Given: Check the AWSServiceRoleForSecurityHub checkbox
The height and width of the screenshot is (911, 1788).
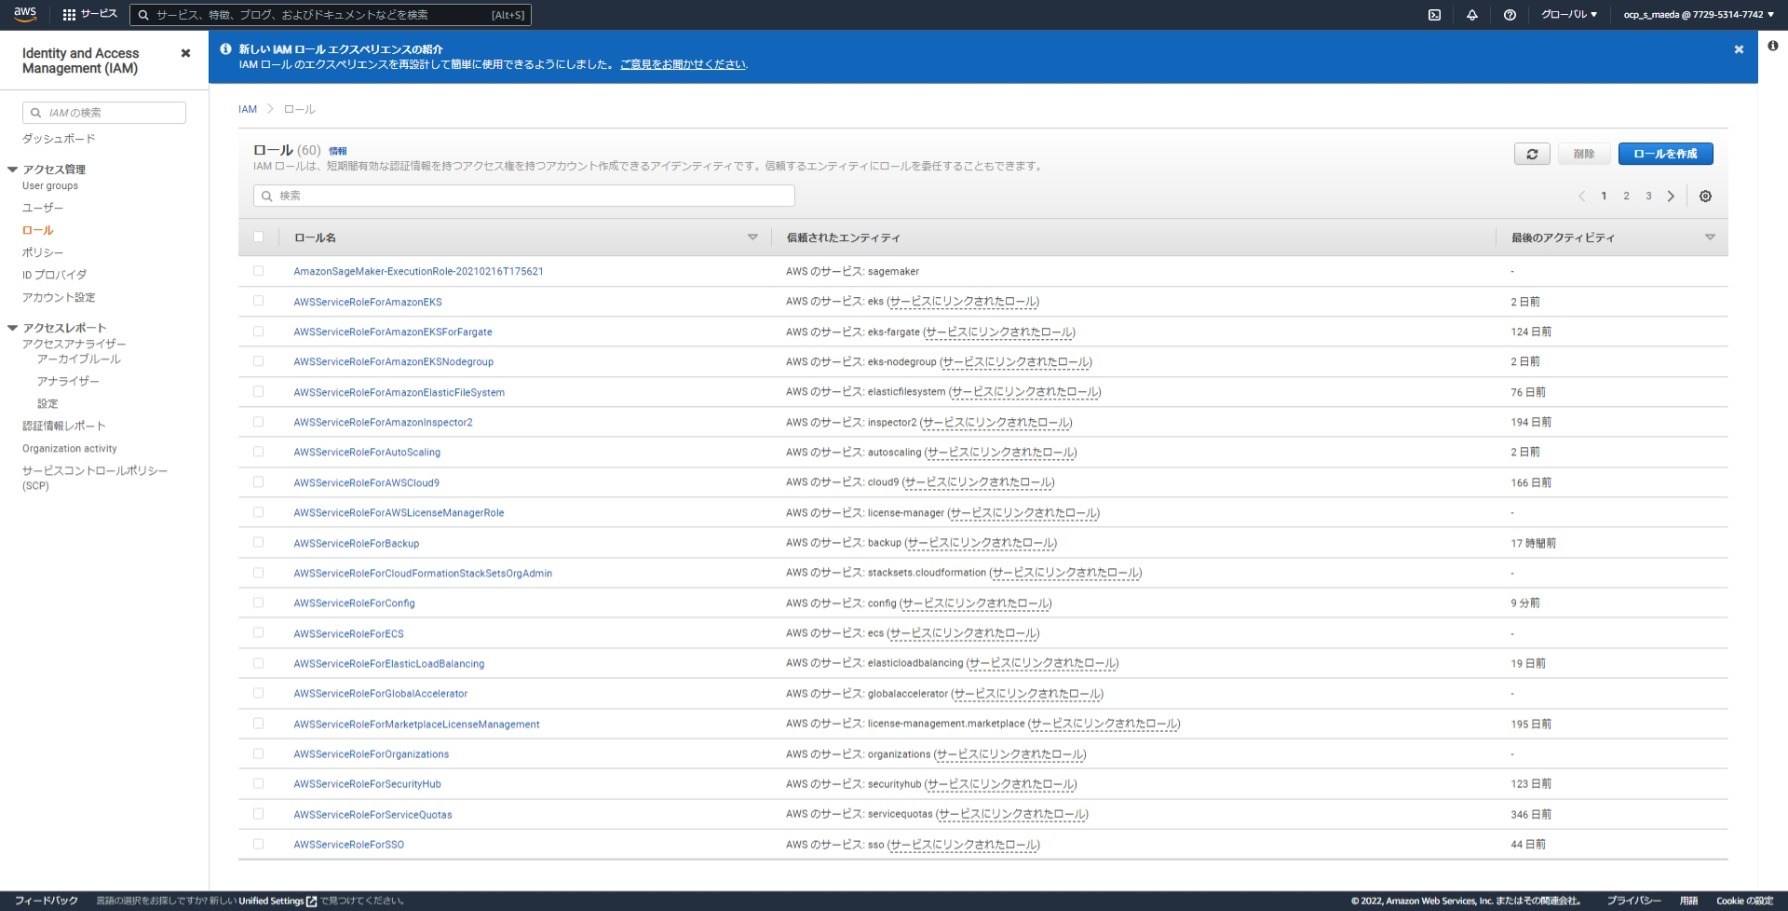Looking at the screenshot, I should pos(258,784).
